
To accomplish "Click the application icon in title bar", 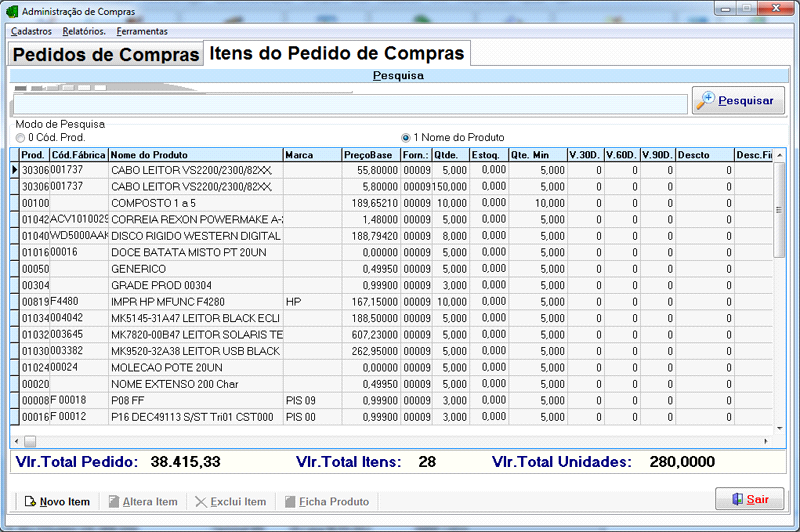I will tap(11, 9).
